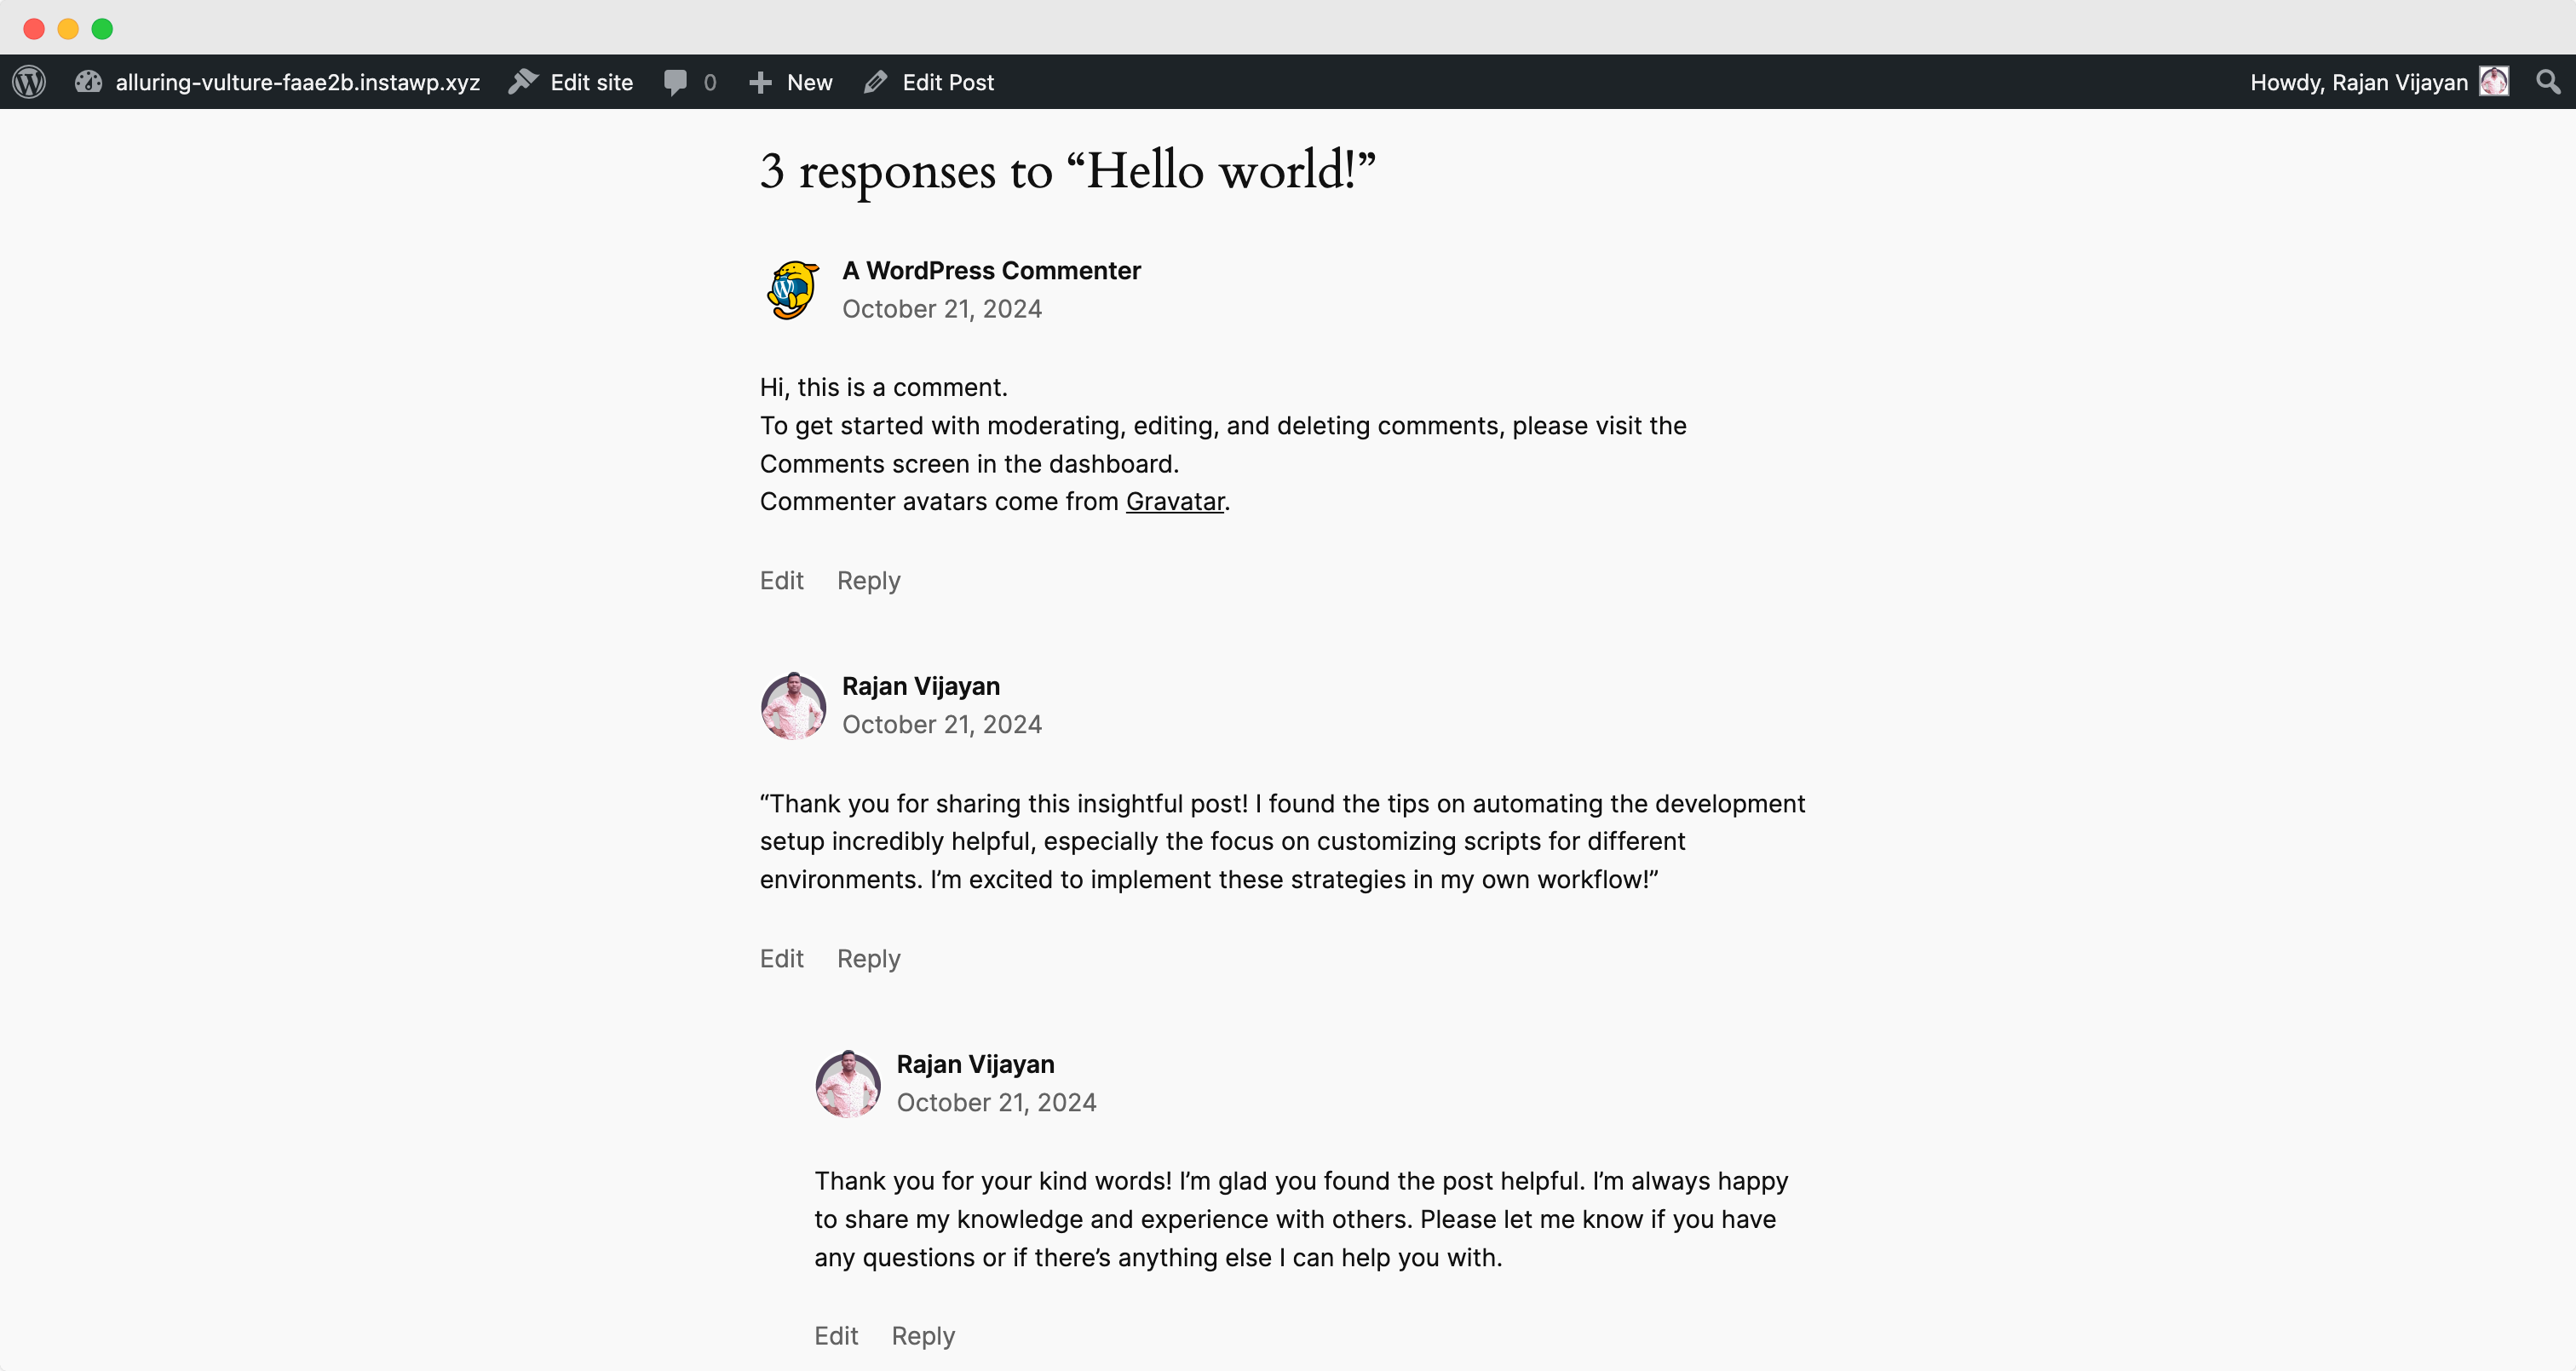Open the site dashboard gauge icon
The height and width of the screenshot is (1371, 2576).
click(x=88, y=82)
